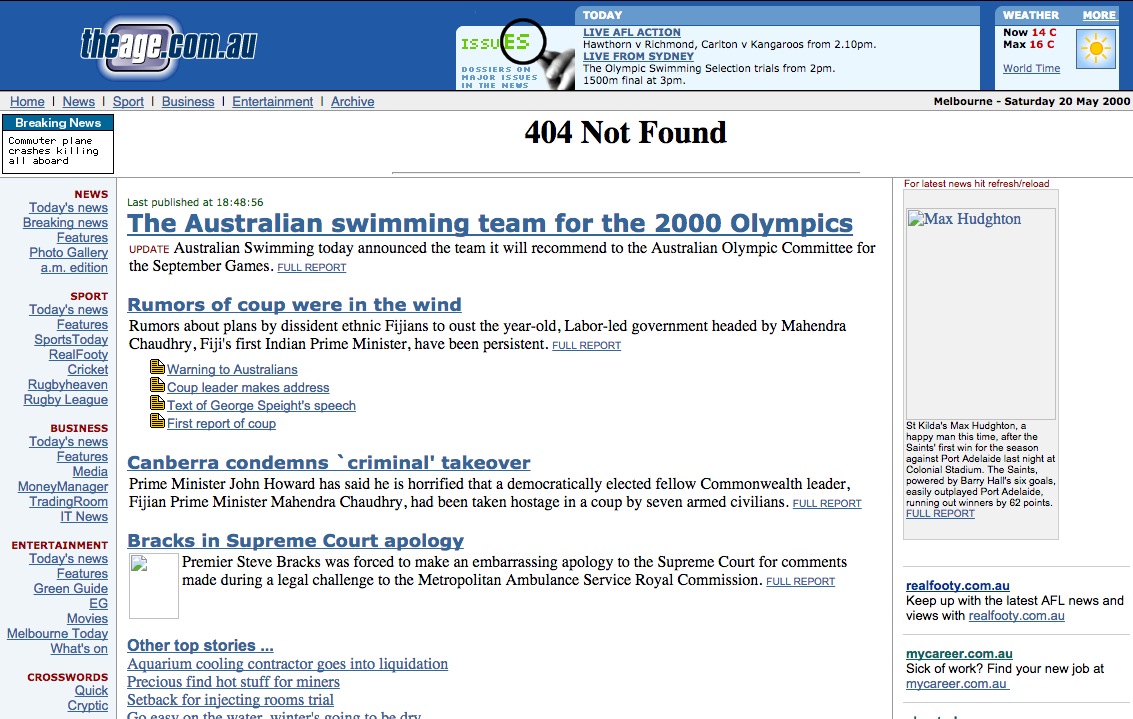This screenshot has height=719, width=1133.
Task: Open LIVE FROM SYDNEY link
Action: [x=638, y=56]
